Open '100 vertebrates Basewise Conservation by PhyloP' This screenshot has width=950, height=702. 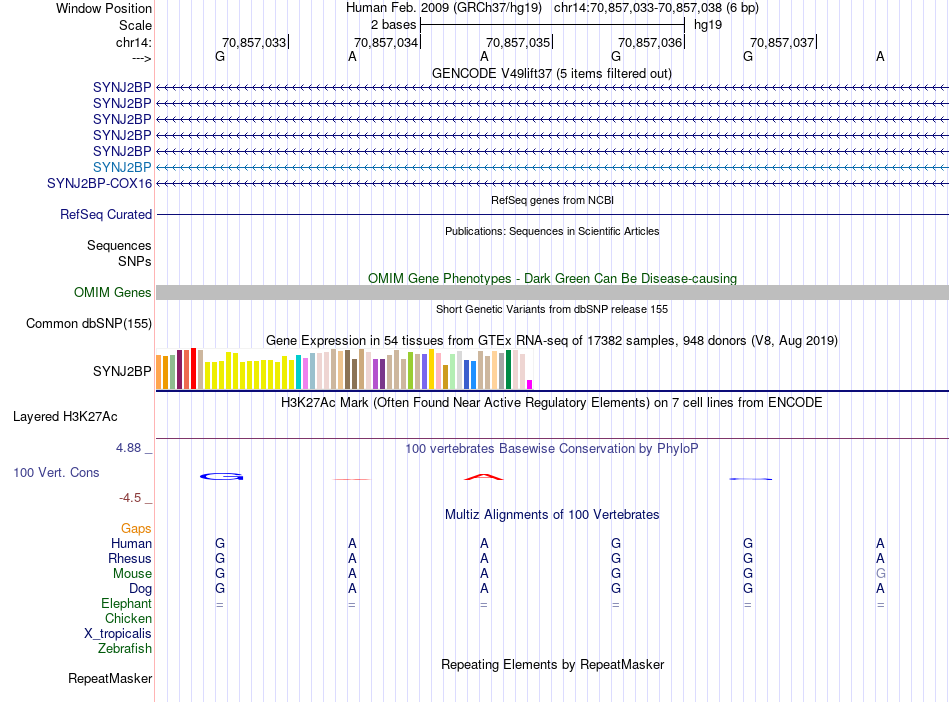pos(551,448)
